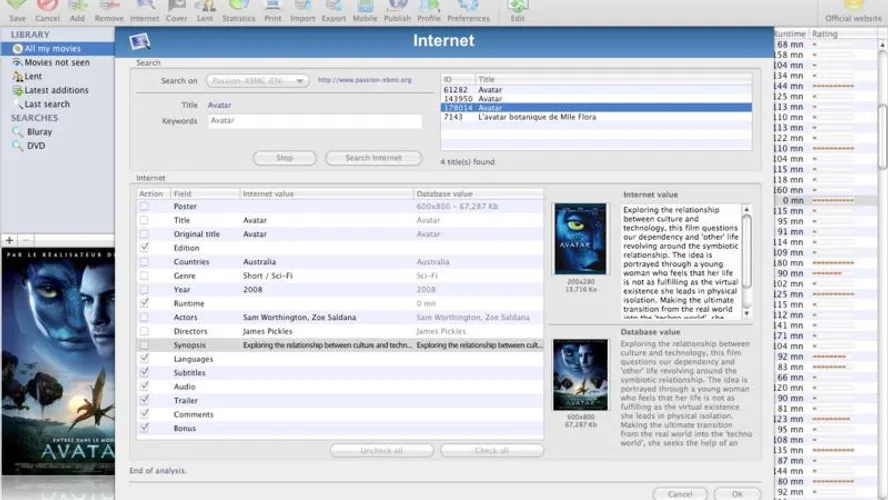Toggle the Countries row checkbox
This screenshot has width=888, height=500.
pyautogui.click(x=144, y=262)
